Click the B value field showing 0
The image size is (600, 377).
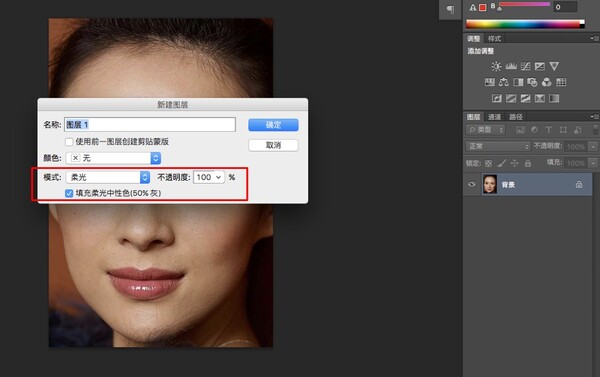coord(565,7)
